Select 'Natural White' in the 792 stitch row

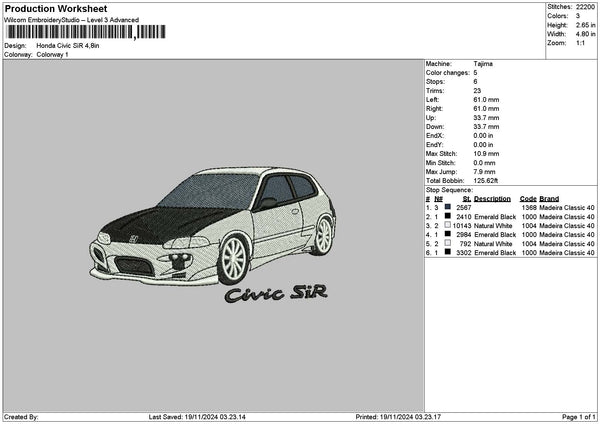coord(493,244)
